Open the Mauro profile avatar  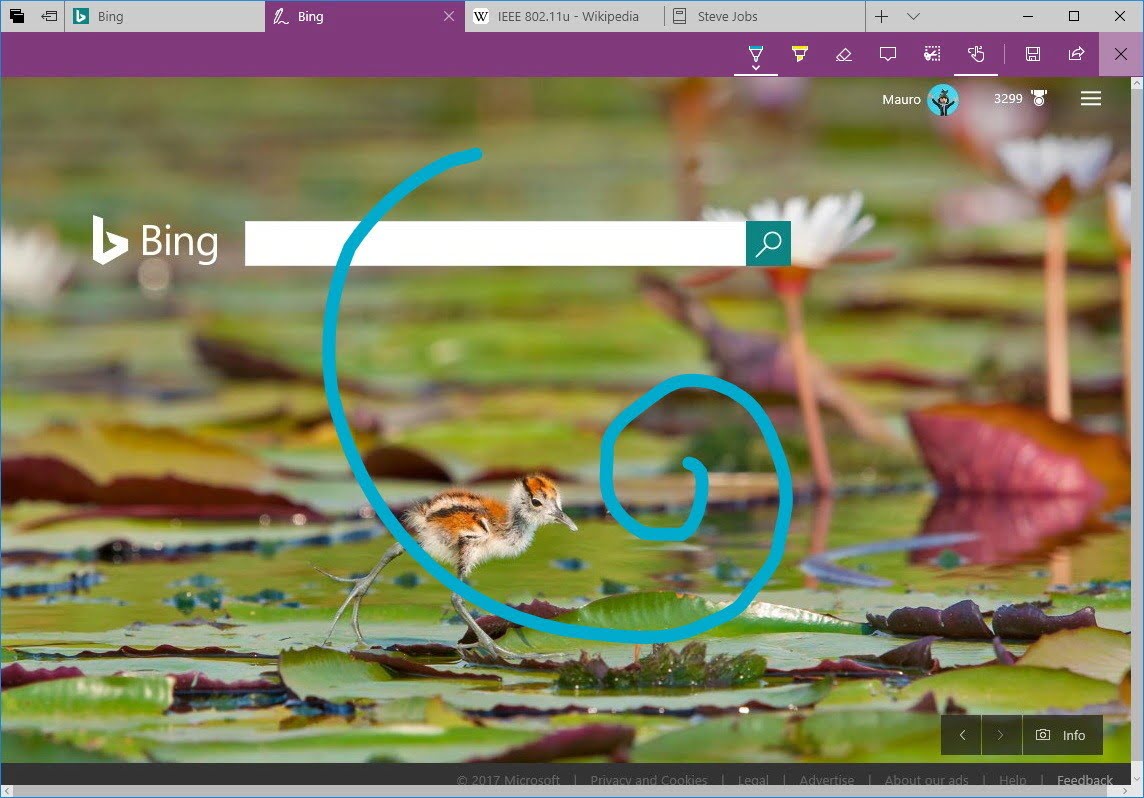[942, 99]
